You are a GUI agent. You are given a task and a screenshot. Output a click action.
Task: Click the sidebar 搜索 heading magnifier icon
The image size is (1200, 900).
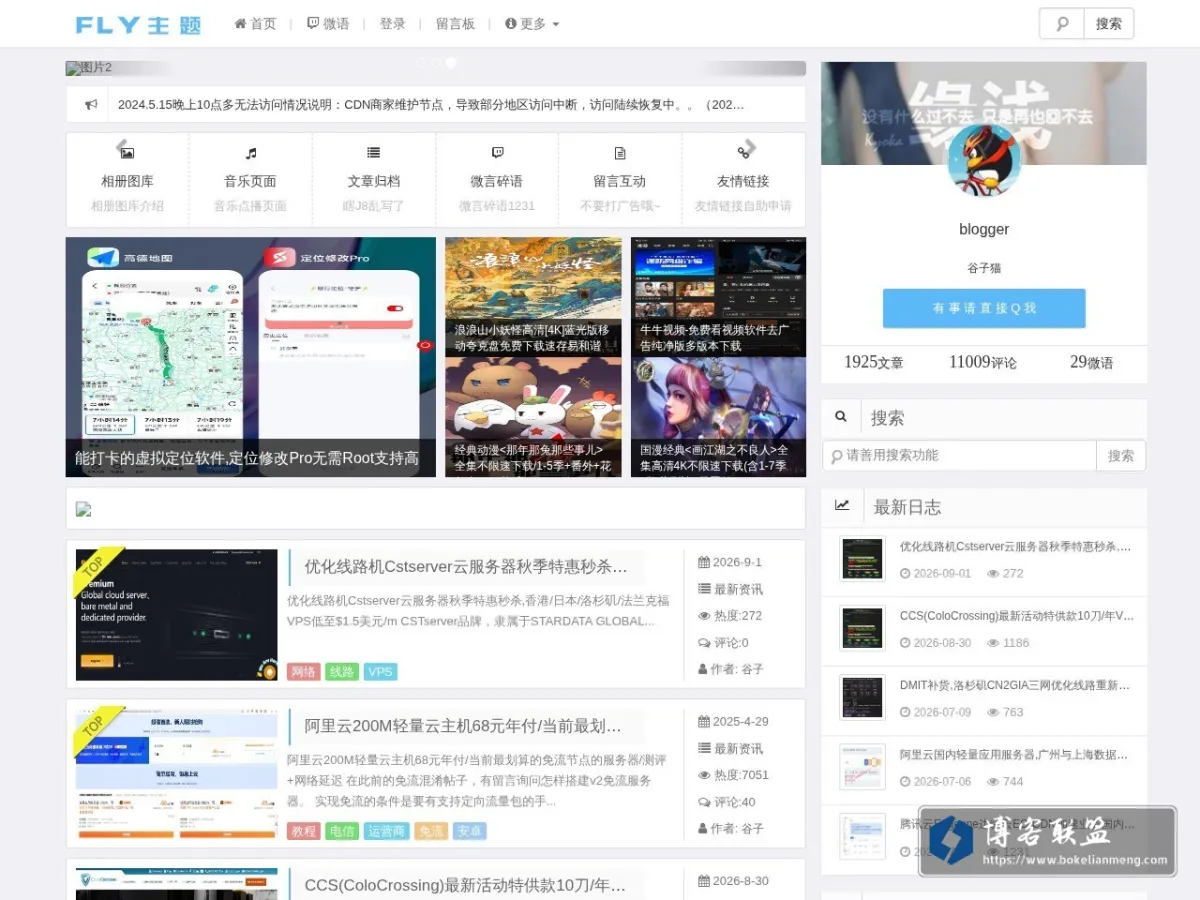841,417
